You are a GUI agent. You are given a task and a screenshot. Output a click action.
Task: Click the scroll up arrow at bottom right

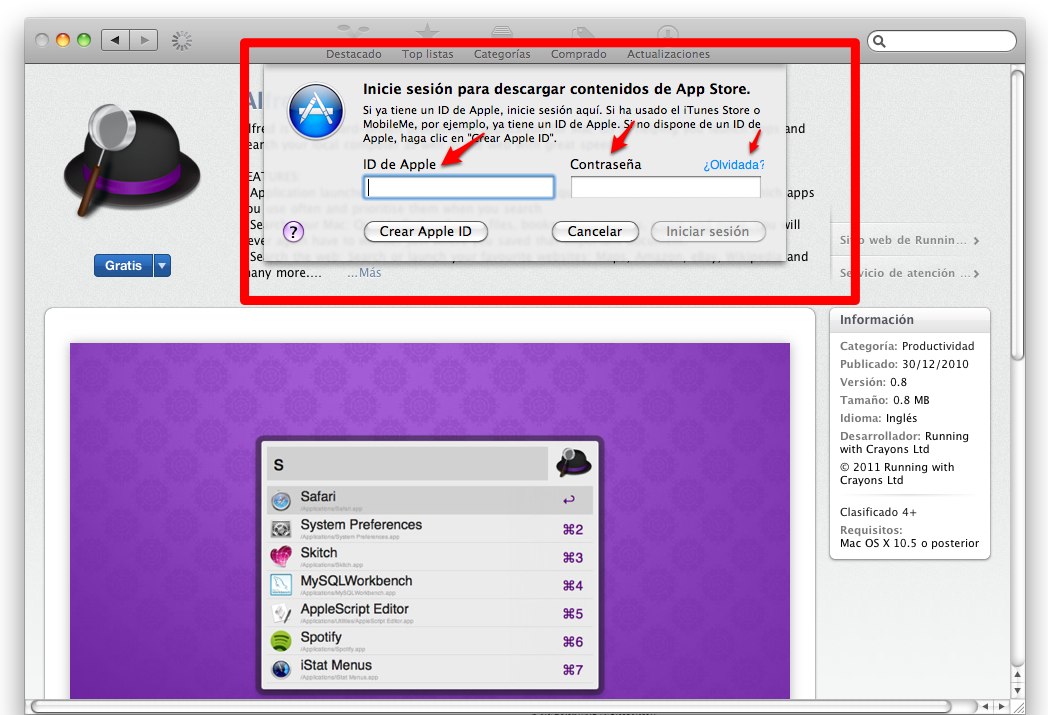tap(1017, 674)
